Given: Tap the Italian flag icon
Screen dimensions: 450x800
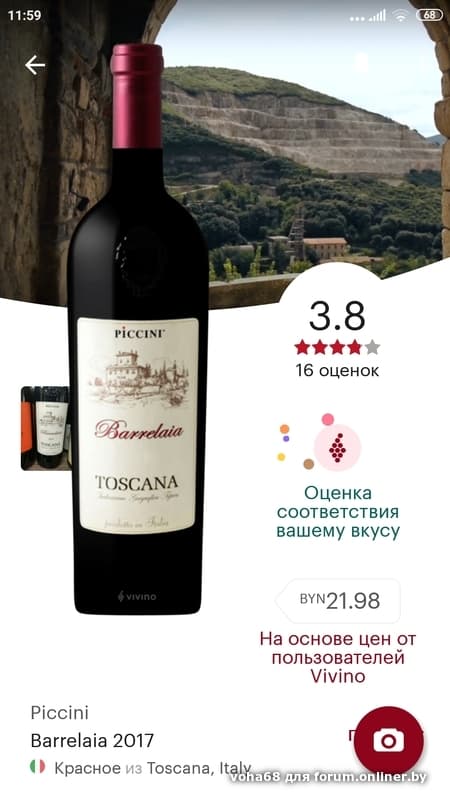Looking at the screenshot, I should pos(37,767).
